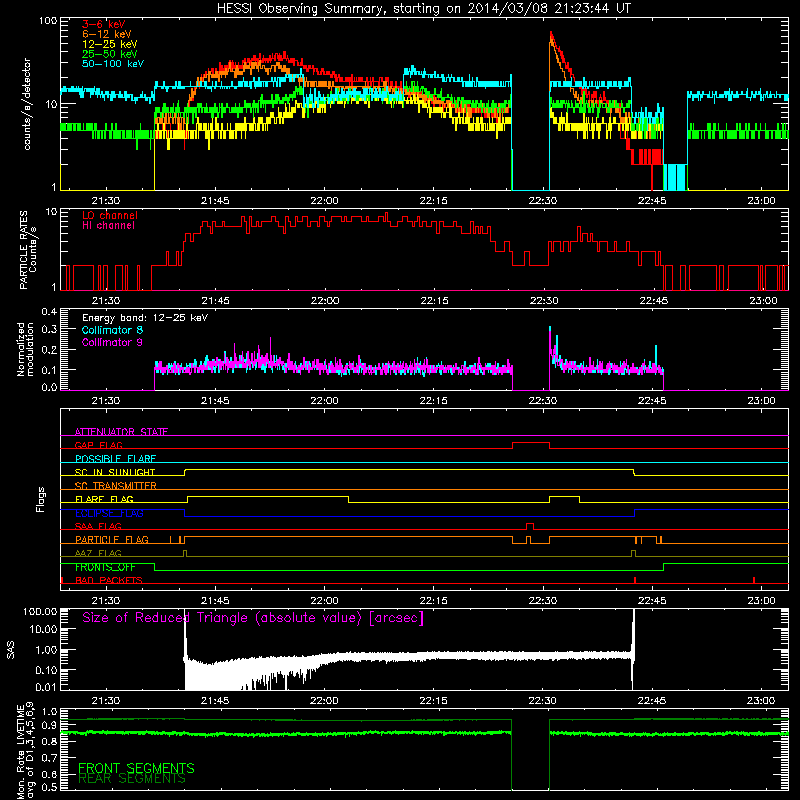Click the counts/s/detector axis label
Image resolution: width=800 pixels, height=800 pixels.
(27, 104)
